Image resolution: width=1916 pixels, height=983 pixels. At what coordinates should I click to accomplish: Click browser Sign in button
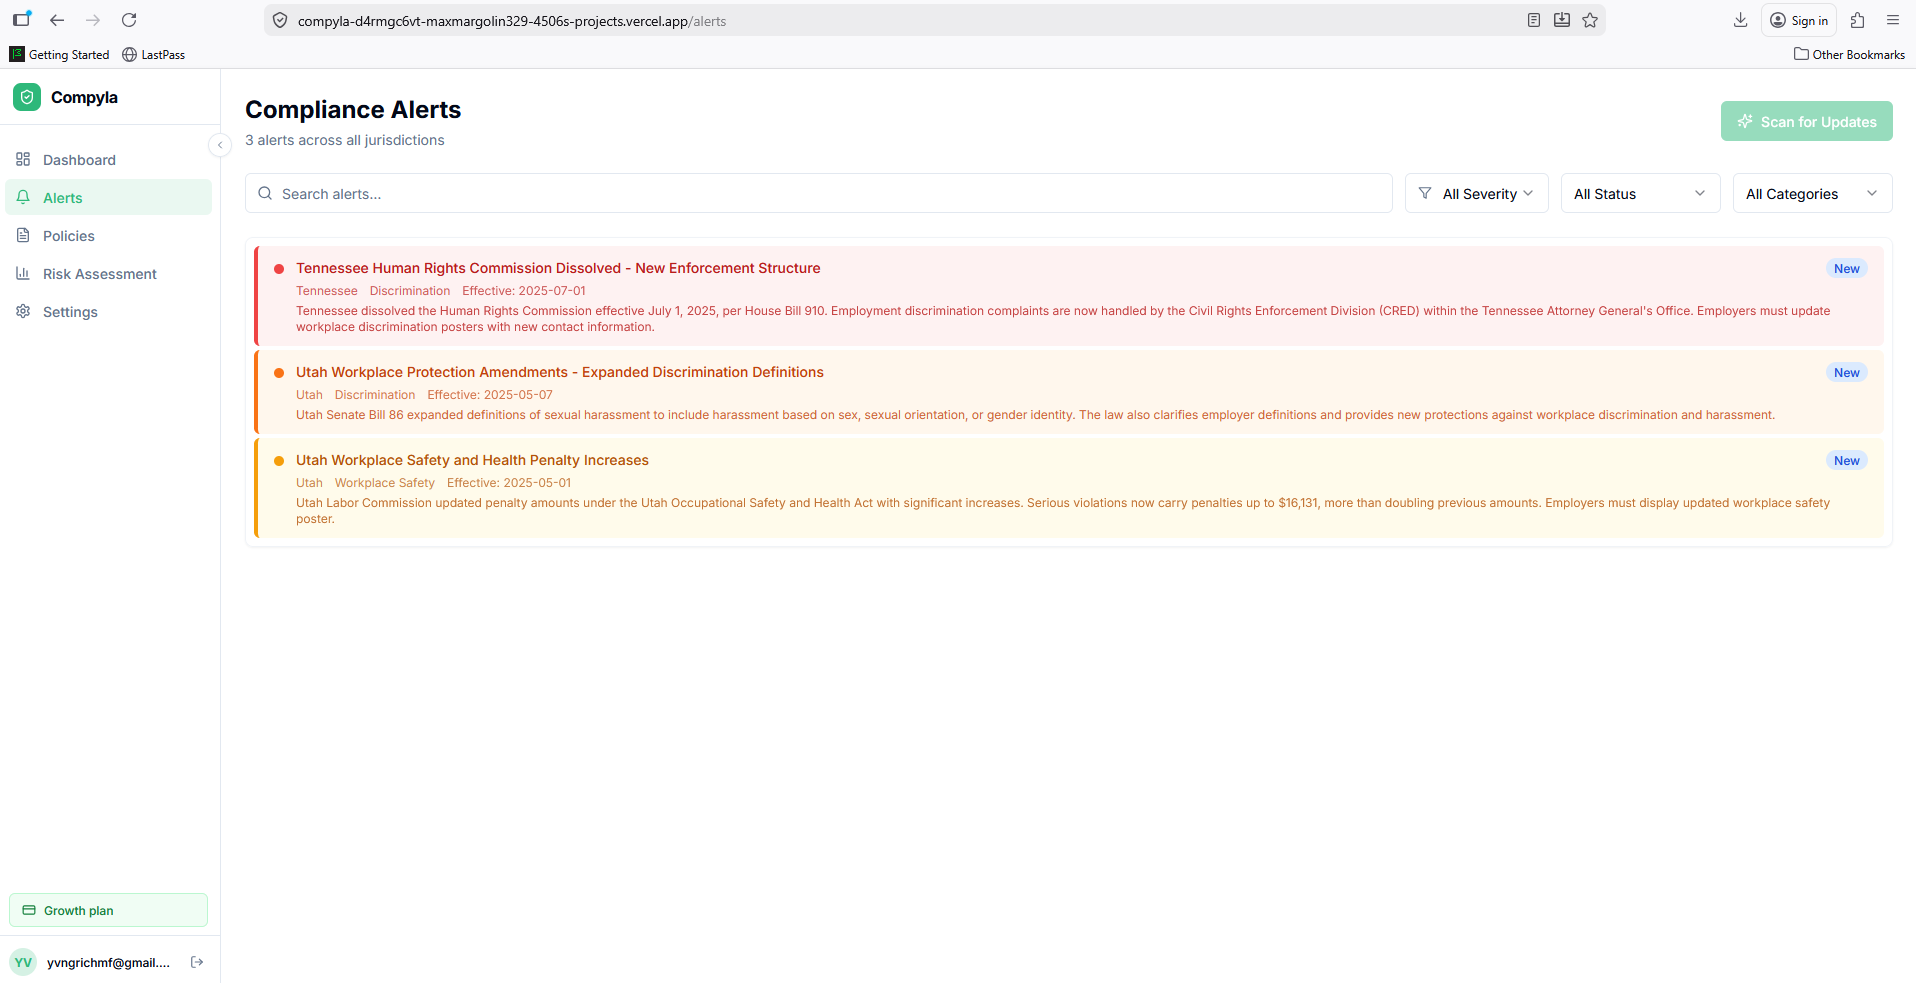click(x=1799, y=20)
